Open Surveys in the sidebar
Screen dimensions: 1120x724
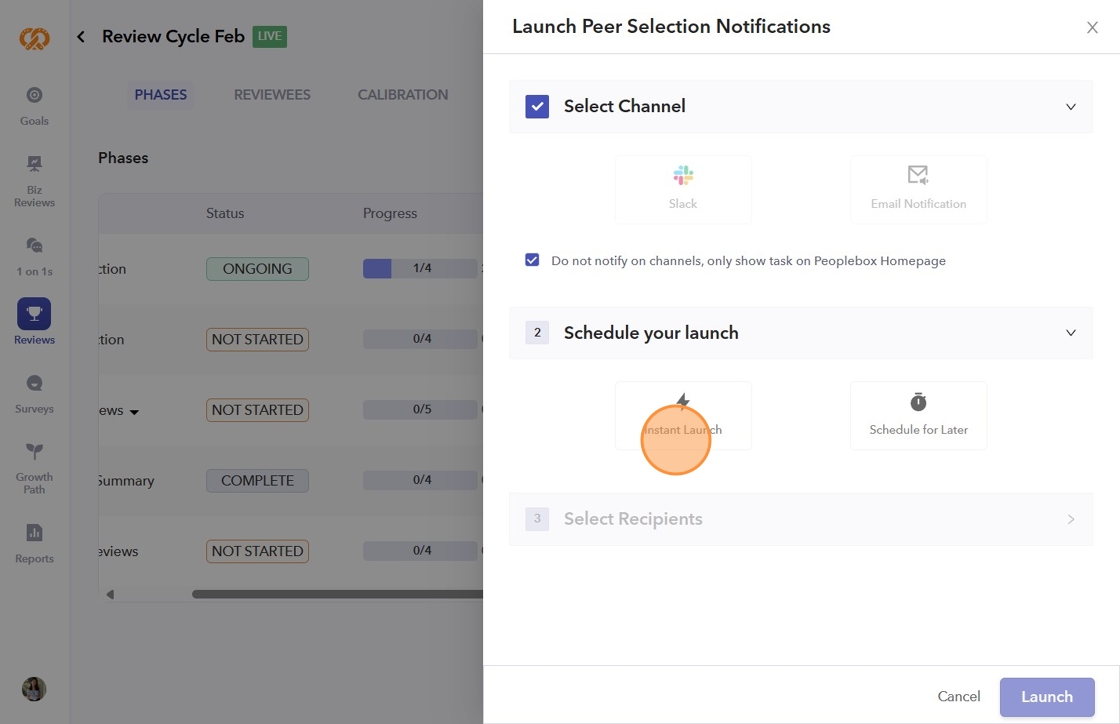34,392
